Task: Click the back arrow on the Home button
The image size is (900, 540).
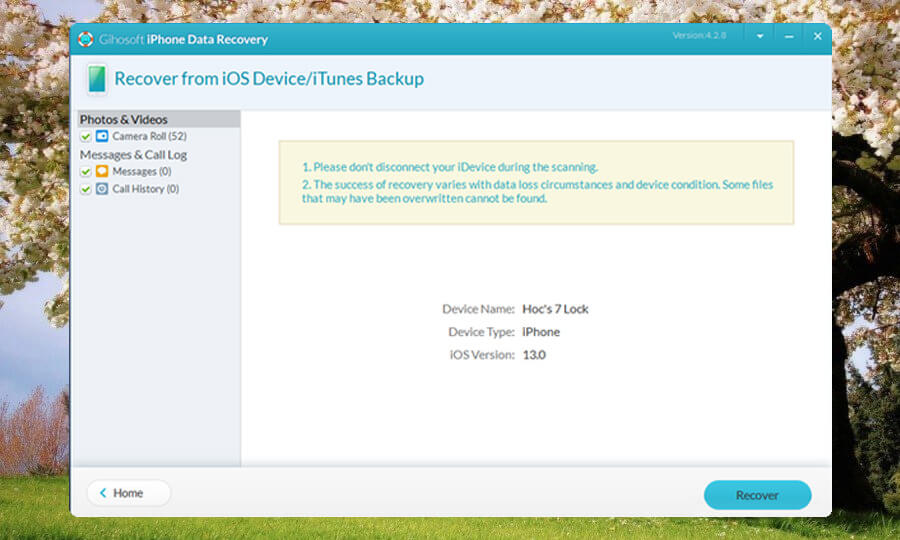Action: 102,493
